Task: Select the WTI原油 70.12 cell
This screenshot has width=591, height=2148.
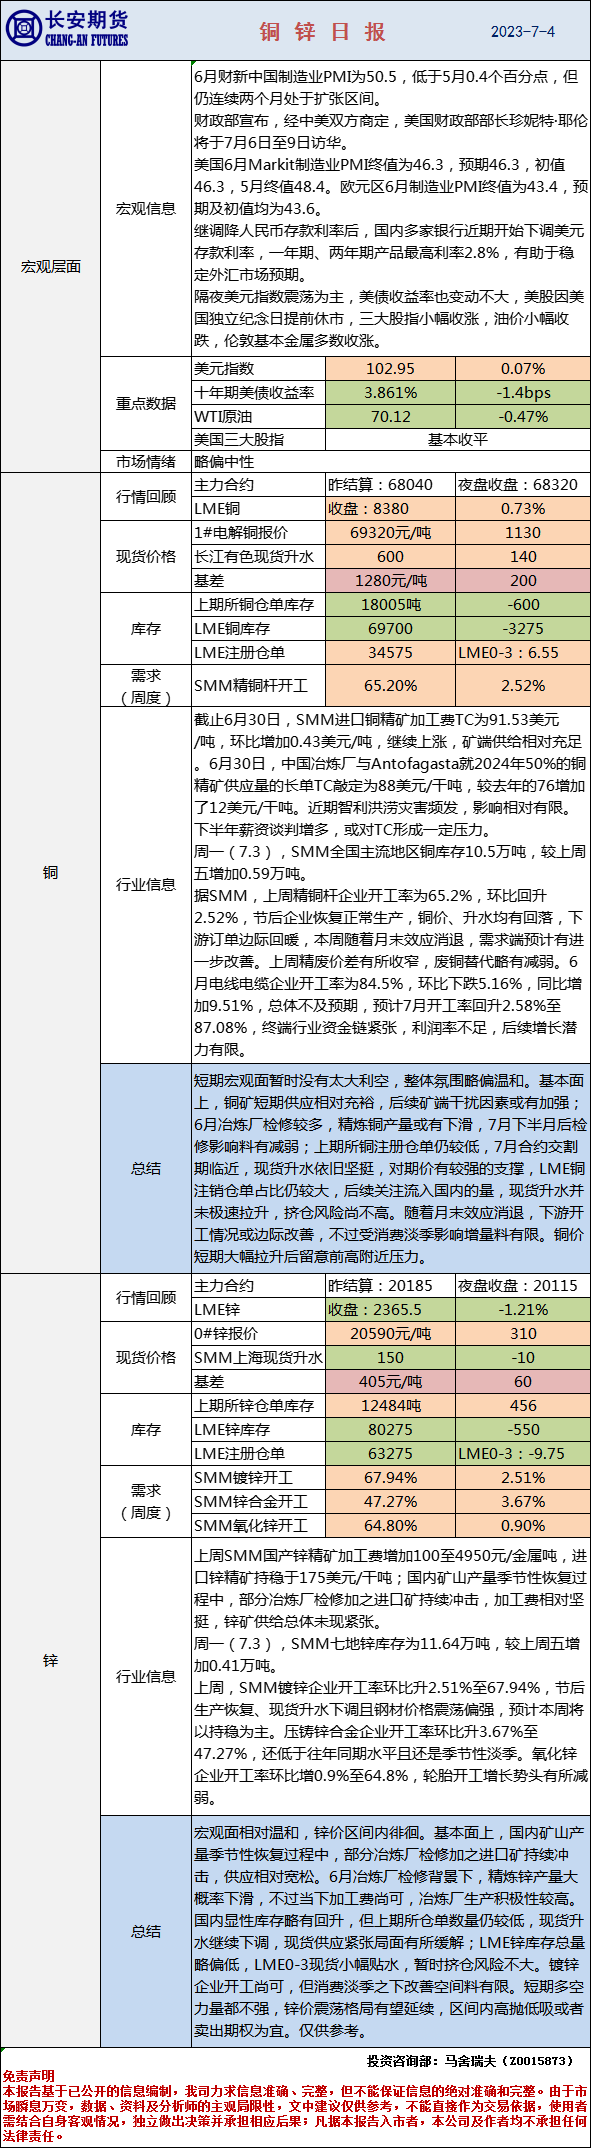Action: pyautogui.click(x=390, y=417)
